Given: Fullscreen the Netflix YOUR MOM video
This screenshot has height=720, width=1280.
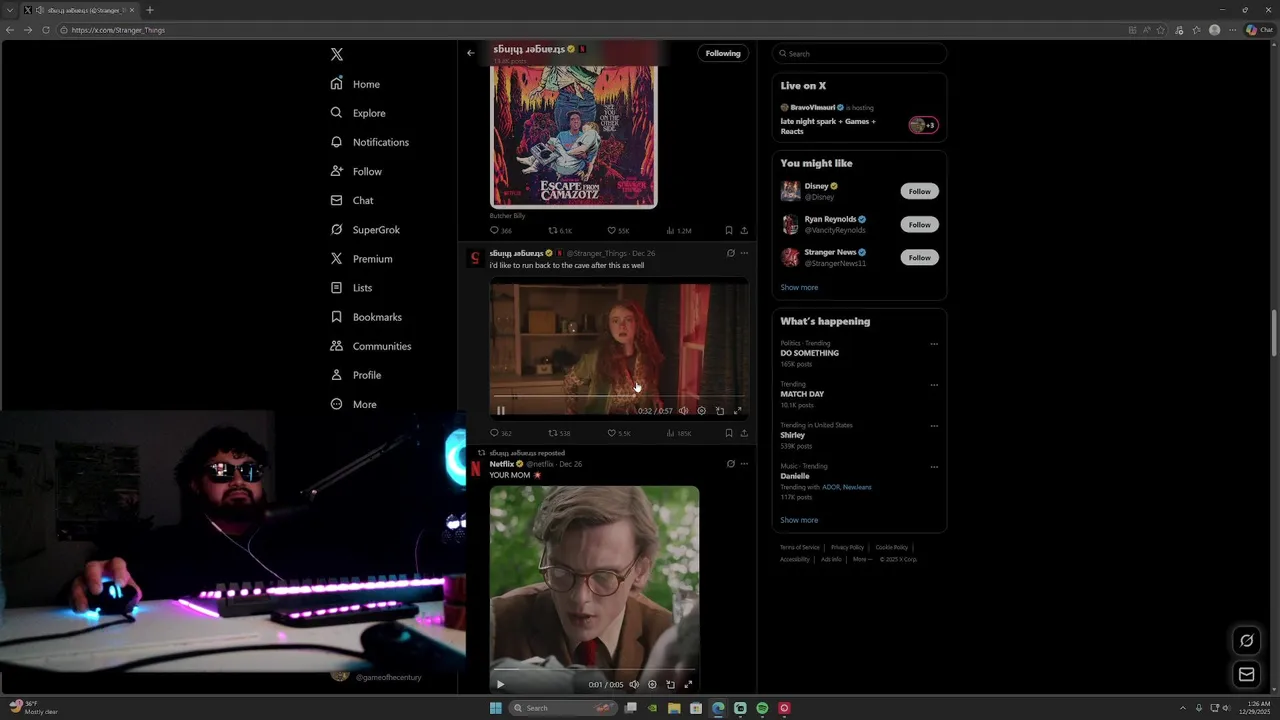Looking at the screenshot, I should pos(688,684).
